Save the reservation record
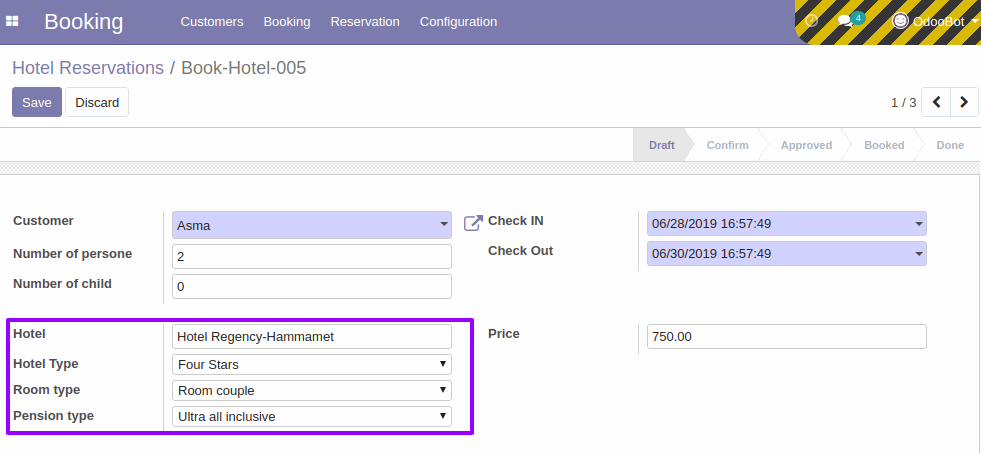 (x=37, y=102)
